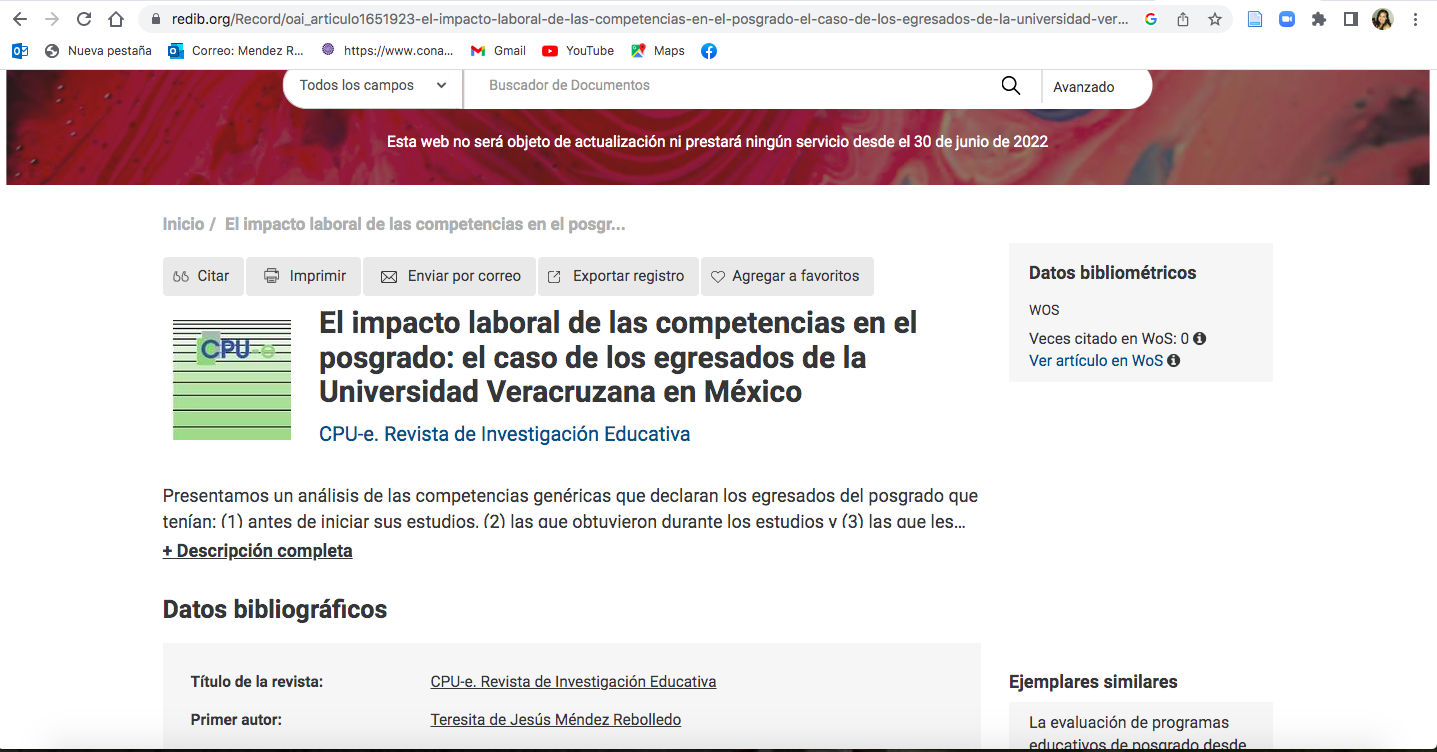Click the padlock site info icon
The image size is (1437, 752).
(155, 19)
